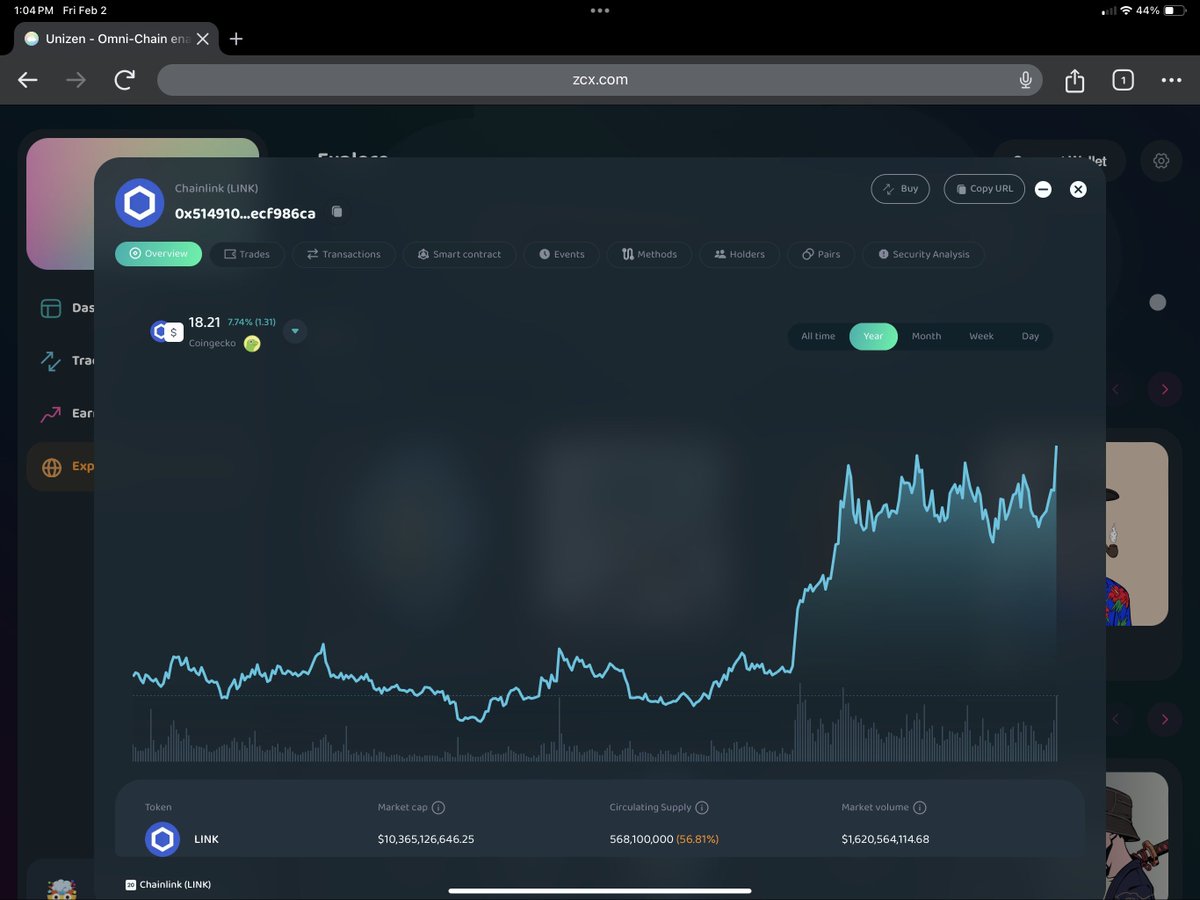
Task: Open the Trade sidebar swap icon
Action: point(51,361)
